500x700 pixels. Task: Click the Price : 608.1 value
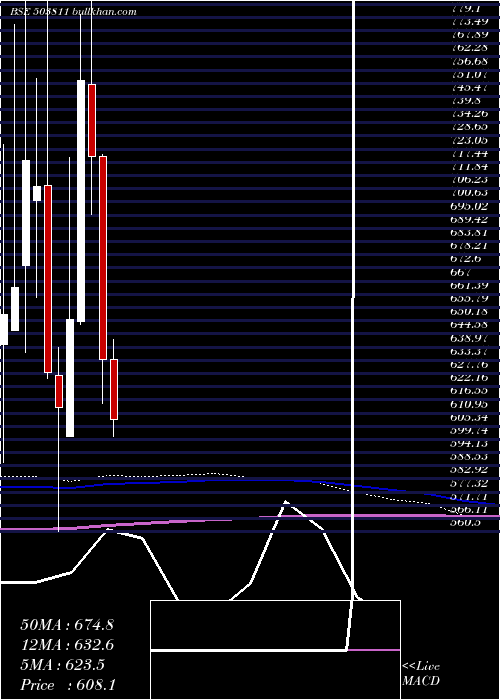pos(68,685)
